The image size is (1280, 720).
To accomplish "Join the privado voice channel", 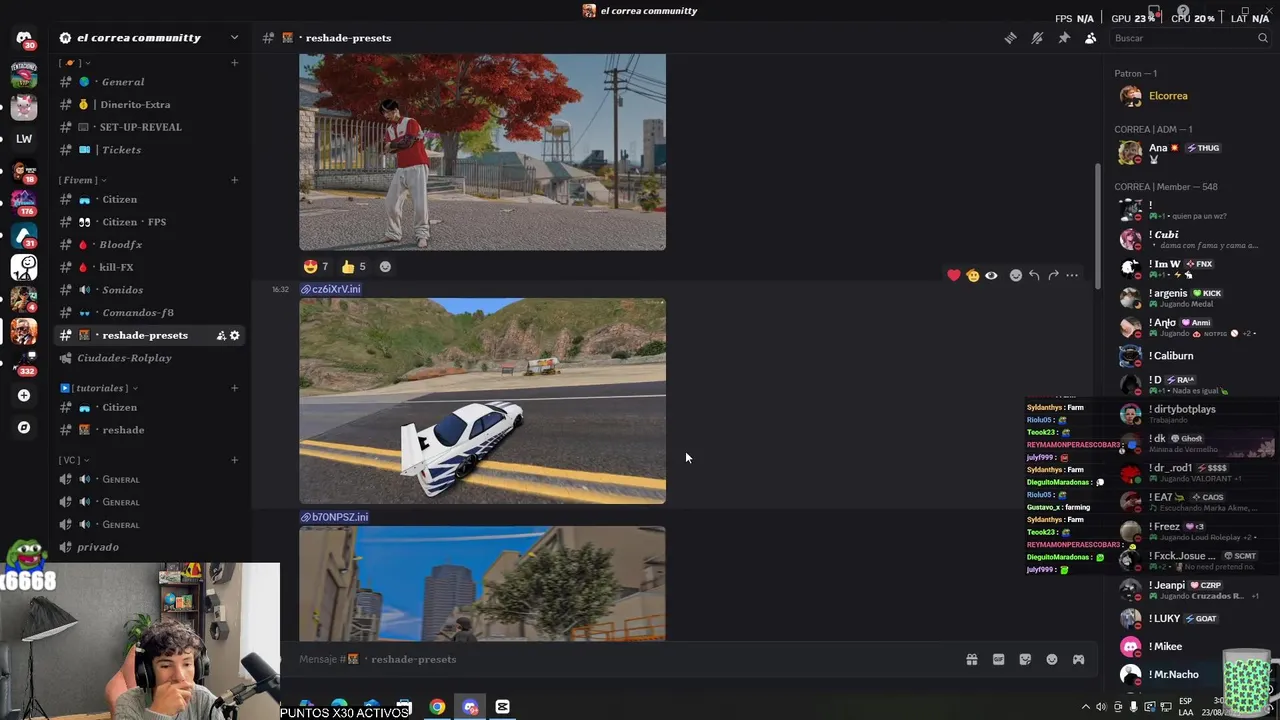I will (150, 547).
